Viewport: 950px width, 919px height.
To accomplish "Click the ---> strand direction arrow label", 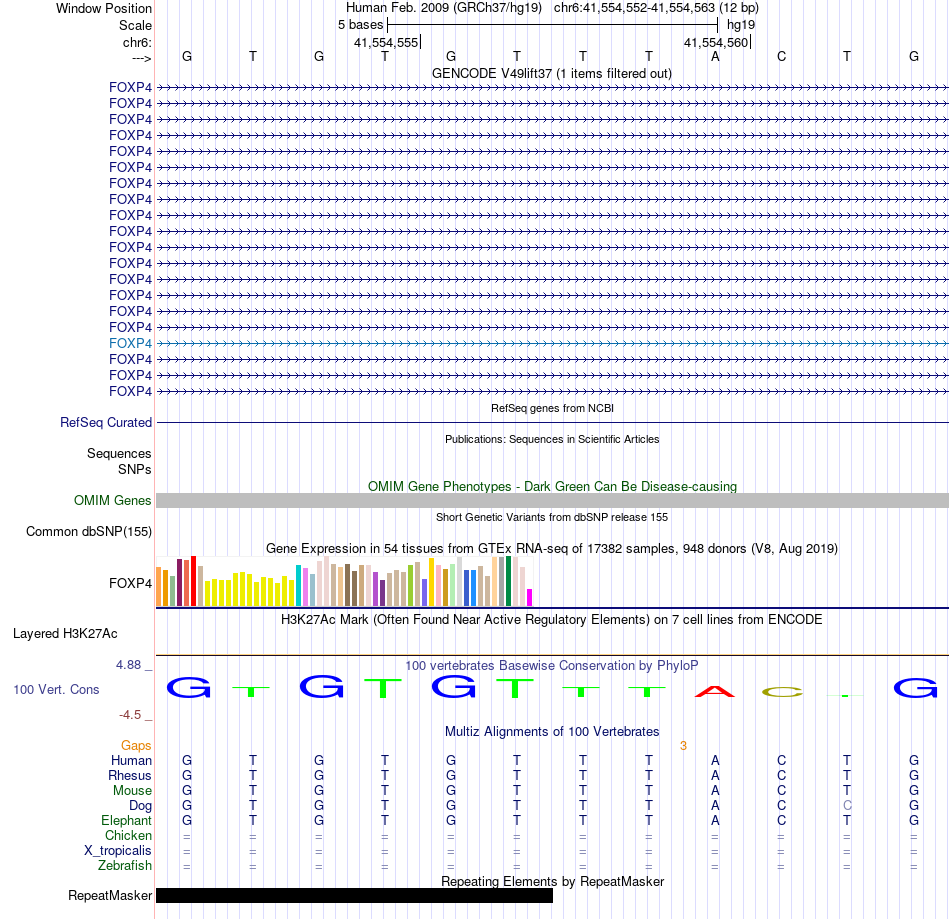I will (141, 58).
